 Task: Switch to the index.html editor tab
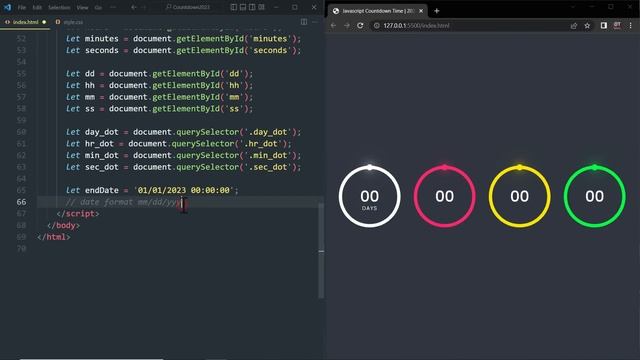click(x=25, y=22)
